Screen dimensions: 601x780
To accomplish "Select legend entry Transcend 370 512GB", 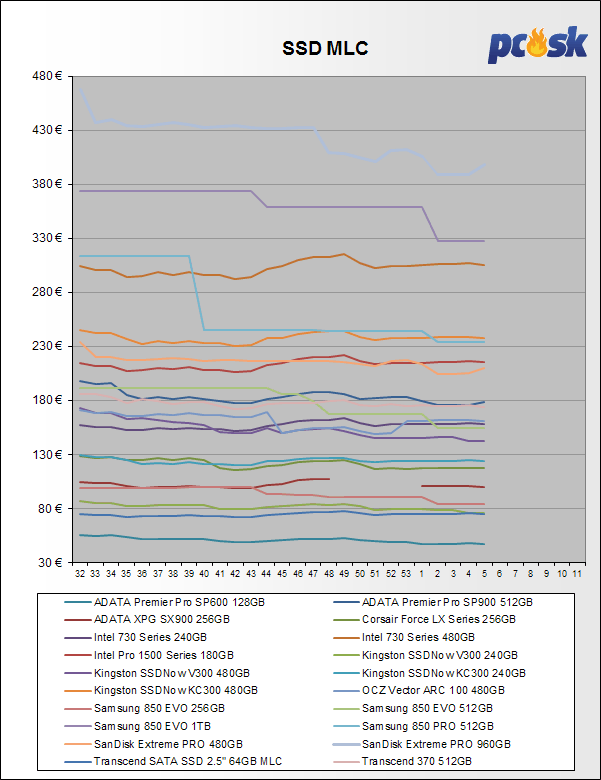I will 402,761.
